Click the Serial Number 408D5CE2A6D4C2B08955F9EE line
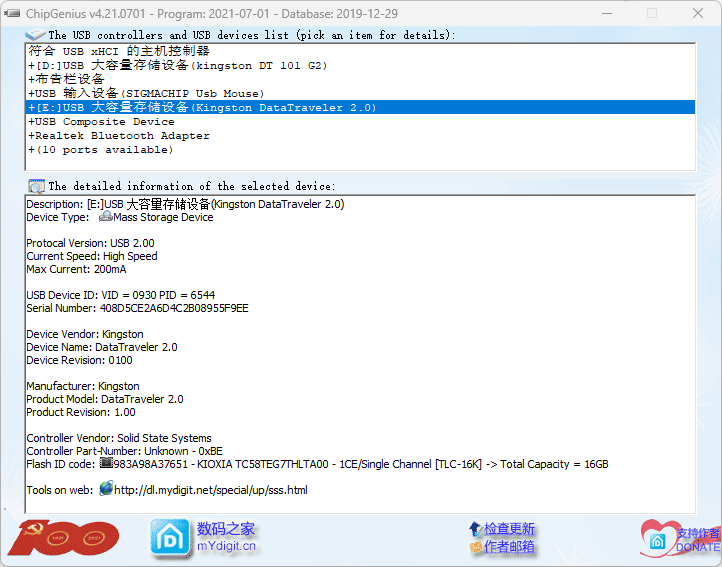 point(137,308)
